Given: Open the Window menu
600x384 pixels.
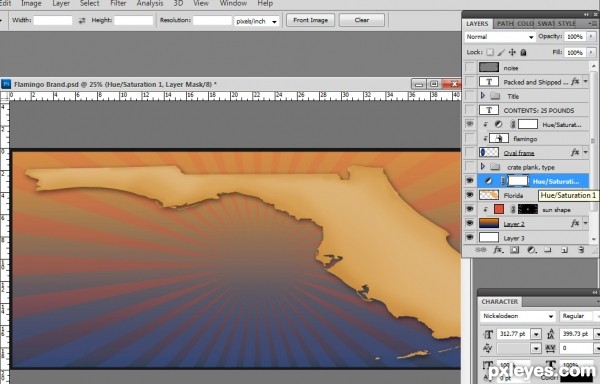Looking at the screenshot, I should (x=233, y=3).
